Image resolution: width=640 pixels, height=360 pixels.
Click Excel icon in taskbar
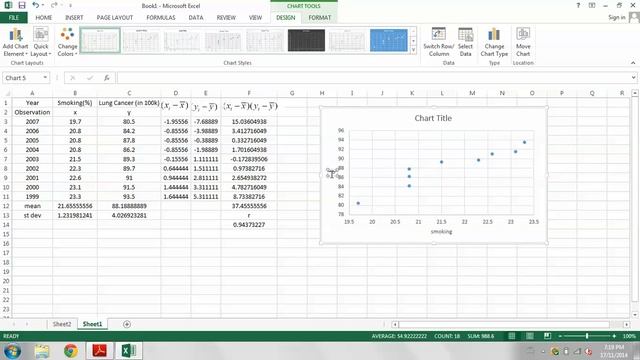(129, 351)
